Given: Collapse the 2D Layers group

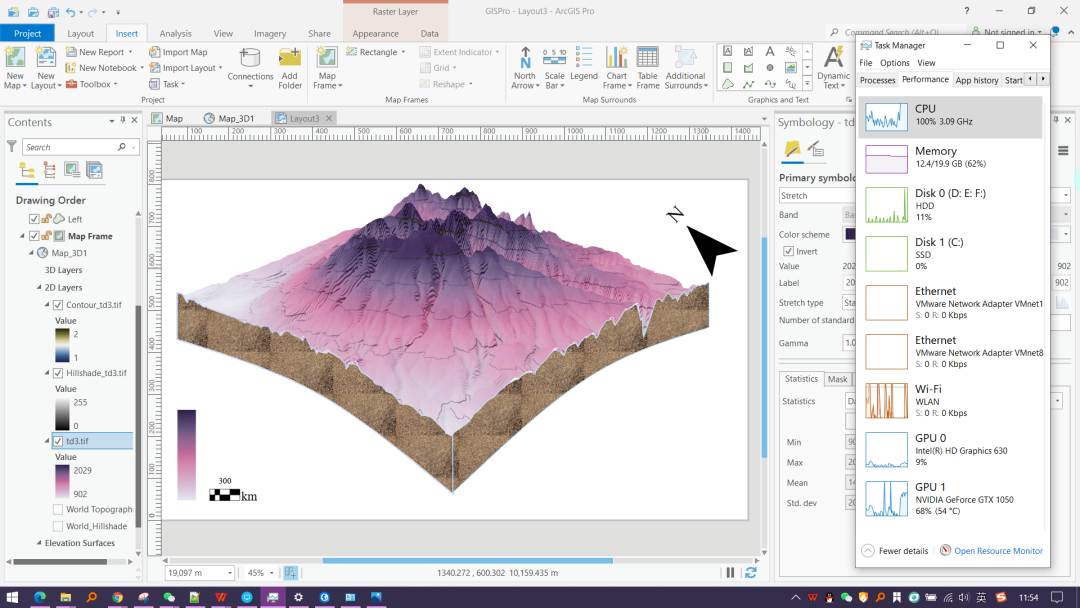Looking at the screenshot, I should pos(39,287).
